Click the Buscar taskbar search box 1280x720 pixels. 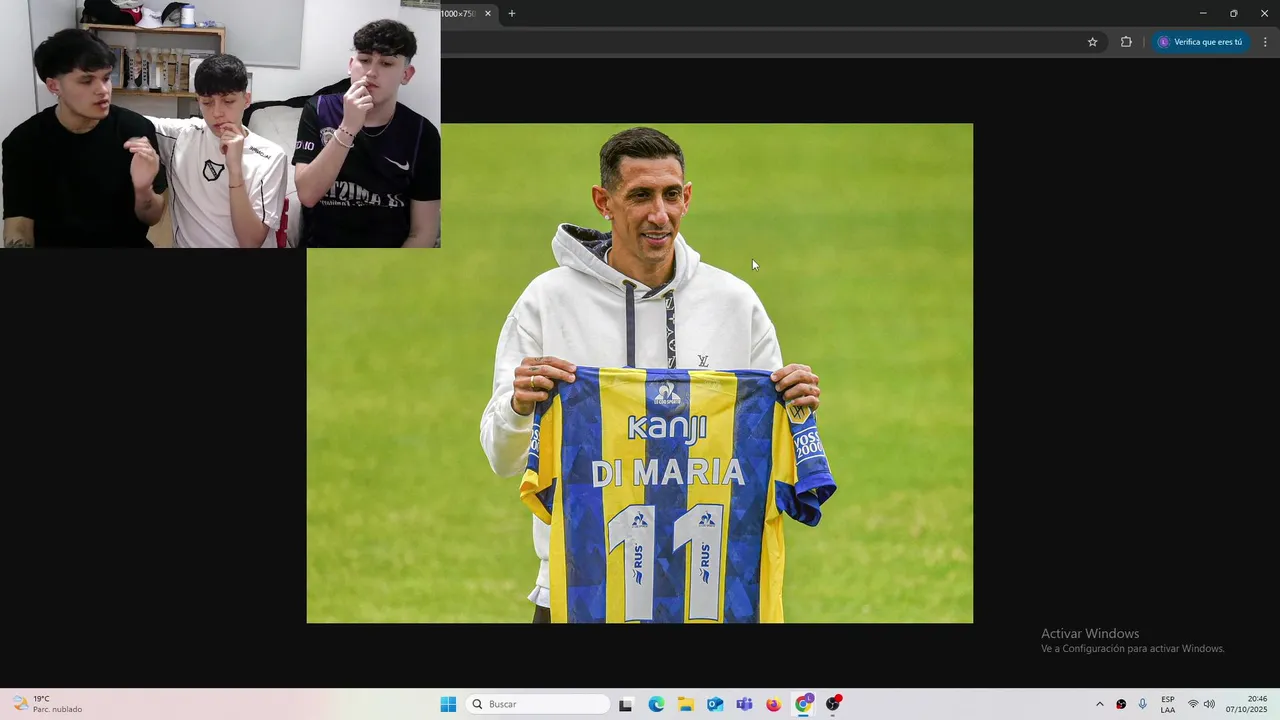point(539,704)
